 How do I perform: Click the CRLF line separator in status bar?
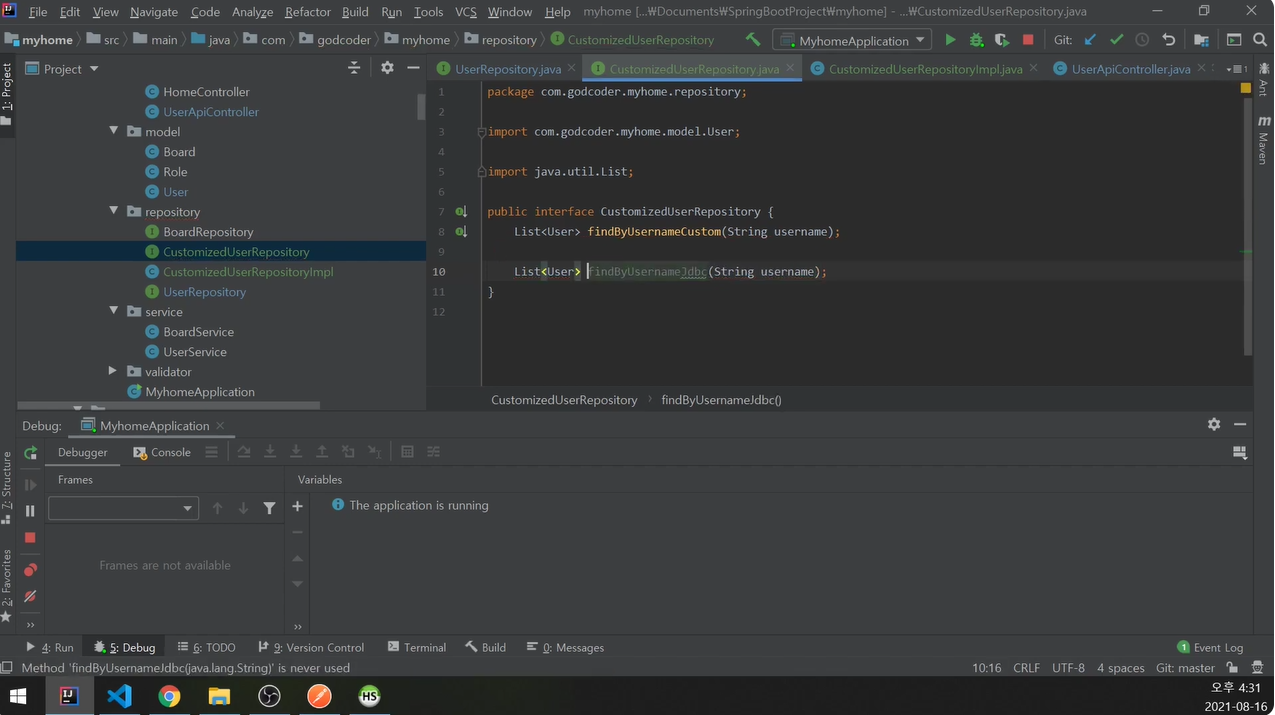[1026, 668]
